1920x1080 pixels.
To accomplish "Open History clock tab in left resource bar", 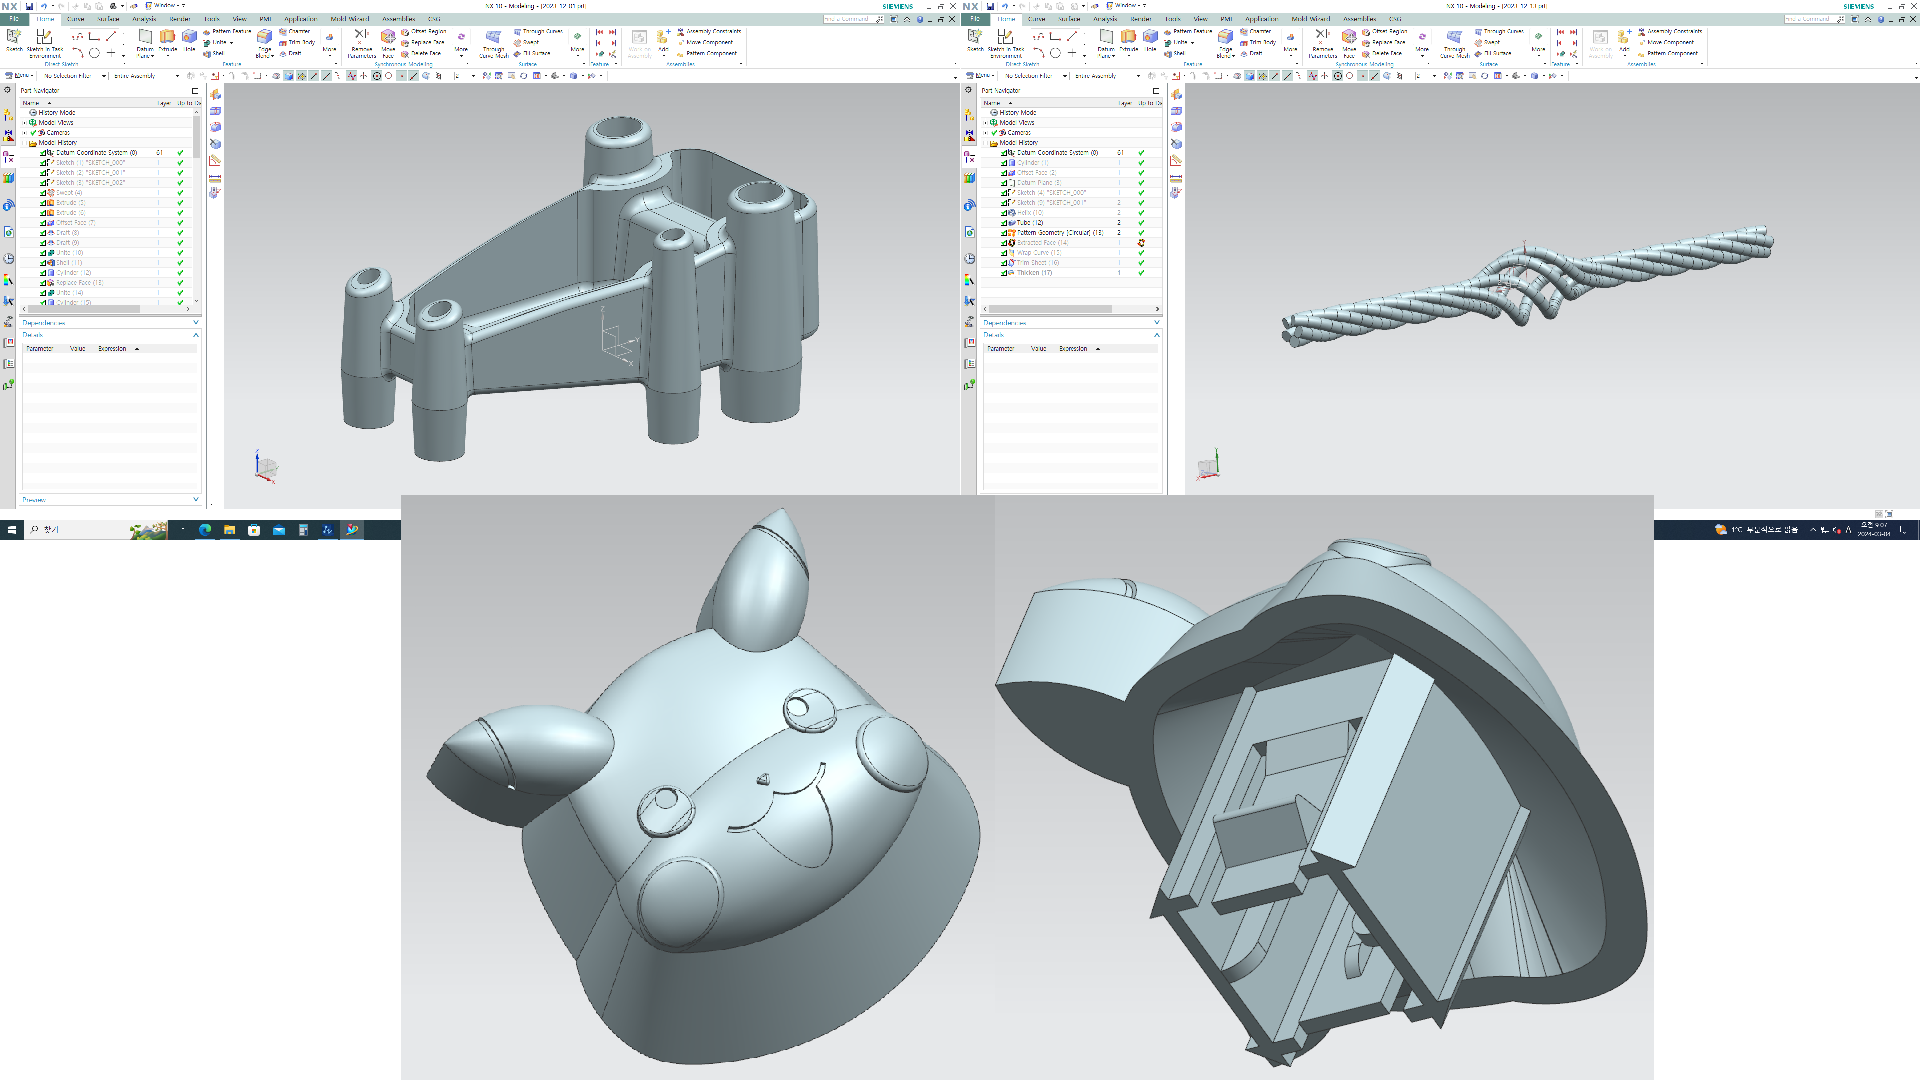I will [x=8, y=258].
